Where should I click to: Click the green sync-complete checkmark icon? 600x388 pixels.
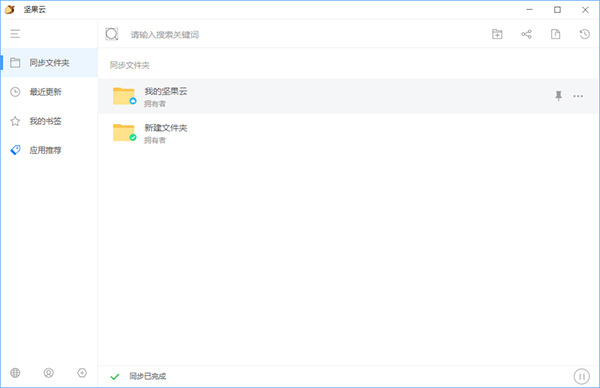[x=115, y=377]
